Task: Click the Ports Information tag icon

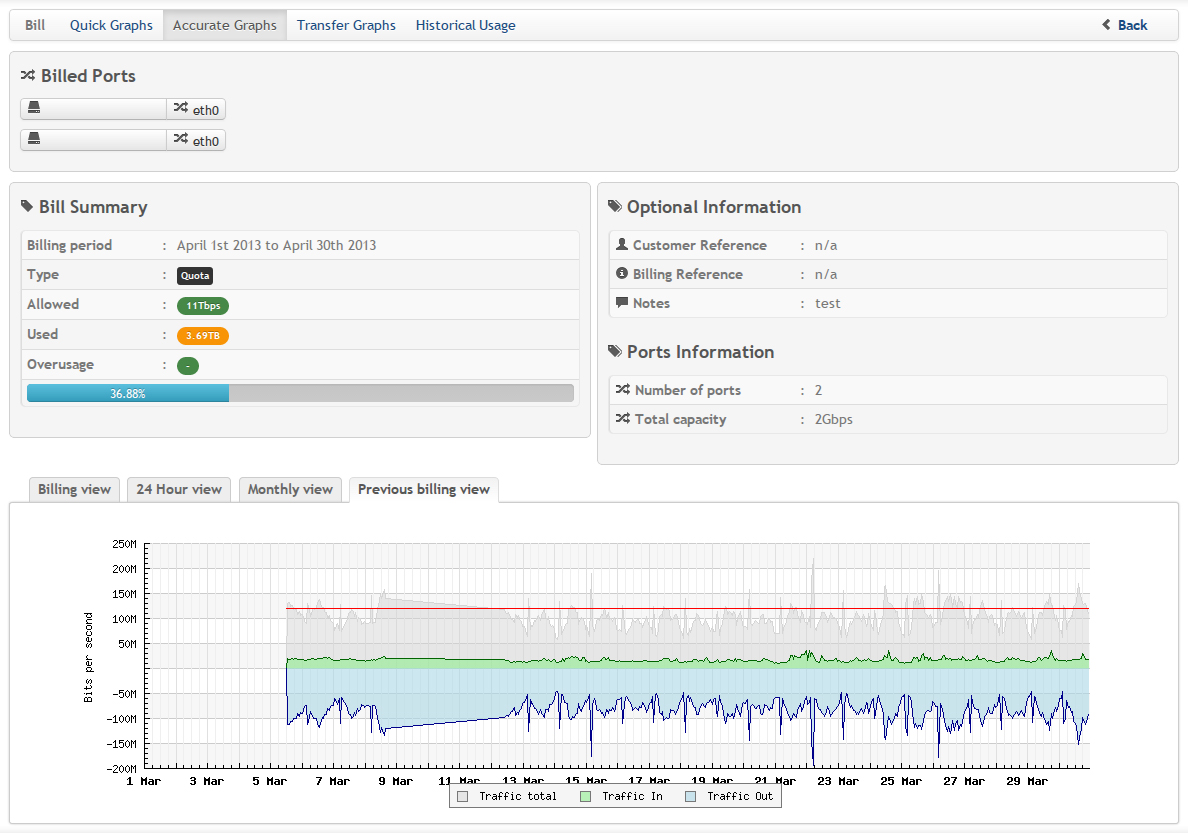Action: click(615, 352)
